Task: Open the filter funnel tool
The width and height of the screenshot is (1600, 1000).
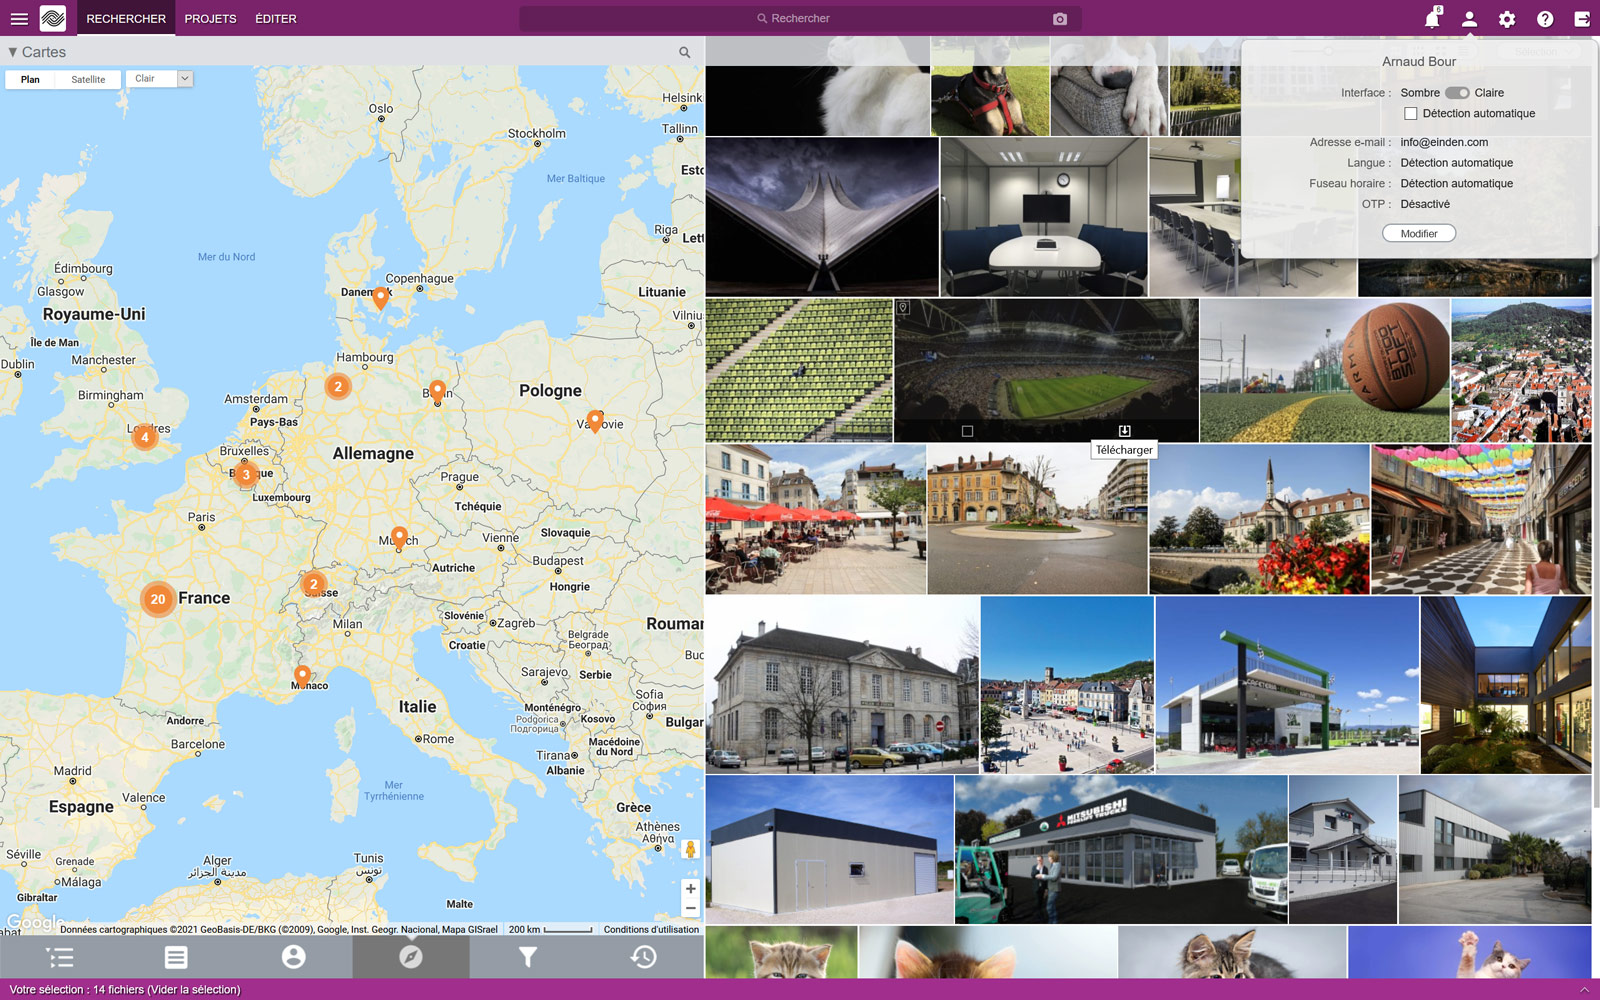Action: (x=527, y=956)
